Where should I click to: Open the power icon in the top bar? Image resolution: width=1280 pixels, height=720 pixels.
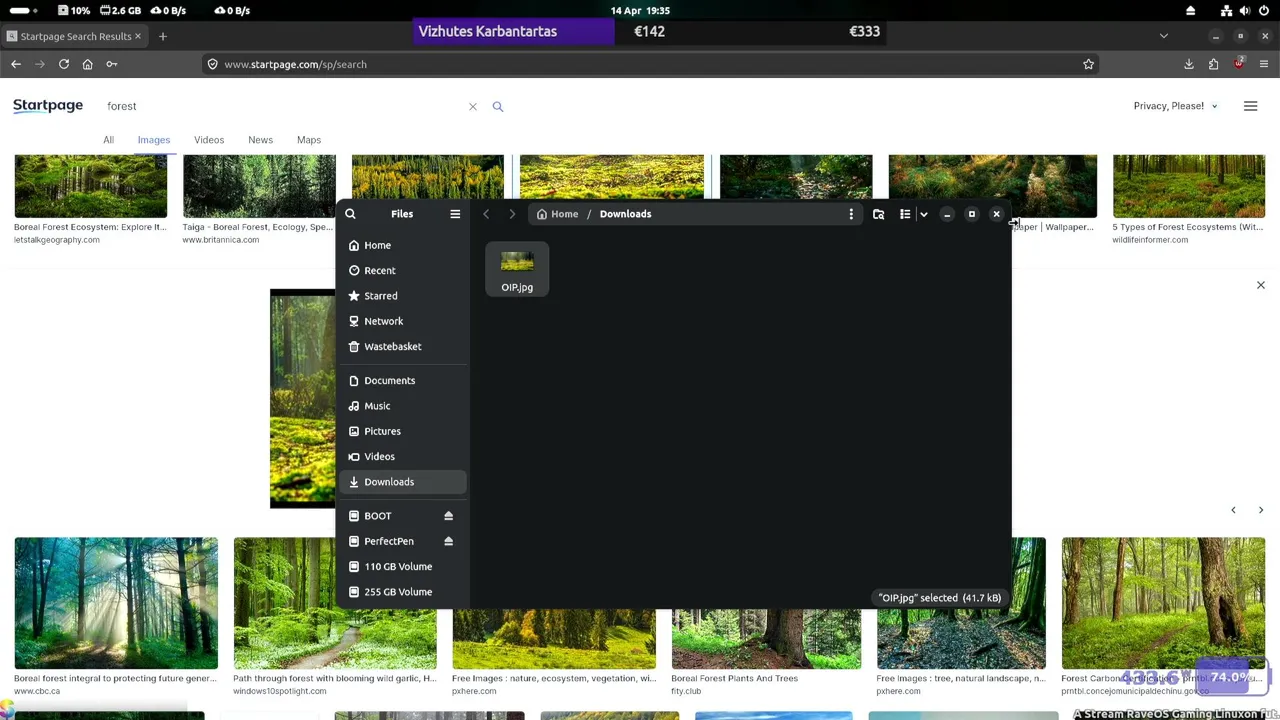1265,10
